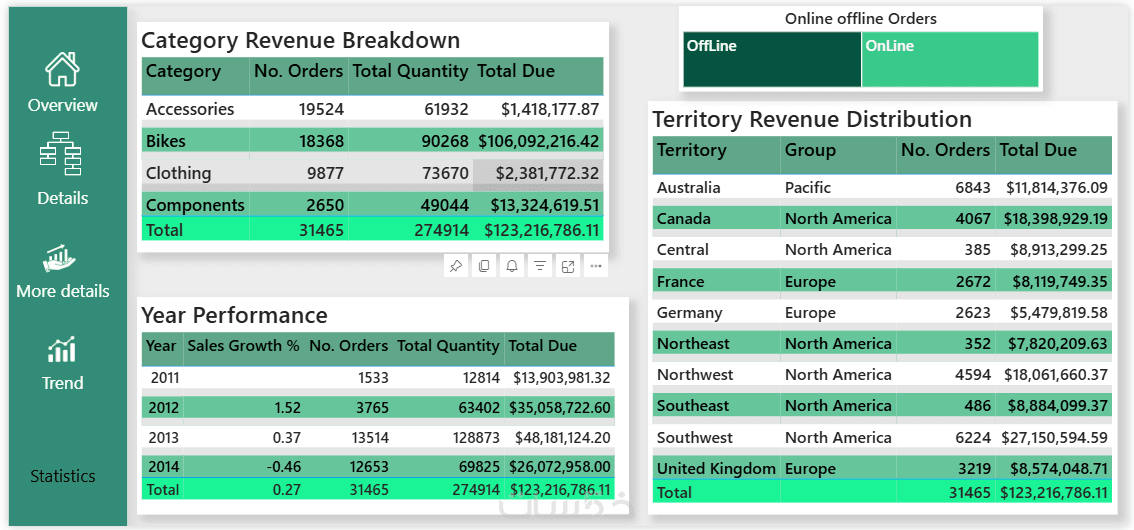This screenshot has height=530, width=1134.
Task: Go to the Statistics page
Action: pyautogui.click(x=63, y=476)
